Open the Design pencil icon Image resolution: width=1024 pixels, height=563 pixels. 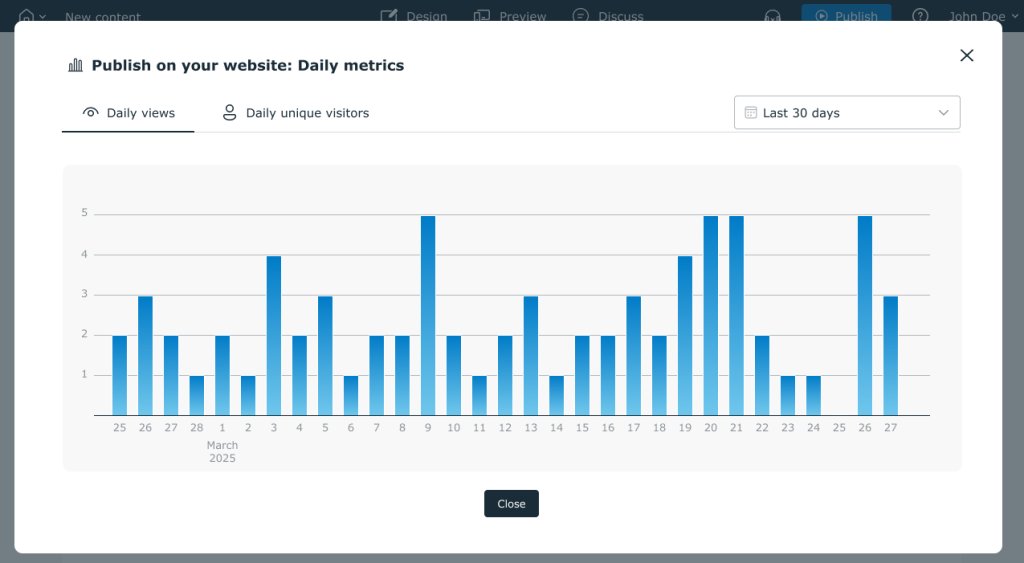tap(389, 16)
